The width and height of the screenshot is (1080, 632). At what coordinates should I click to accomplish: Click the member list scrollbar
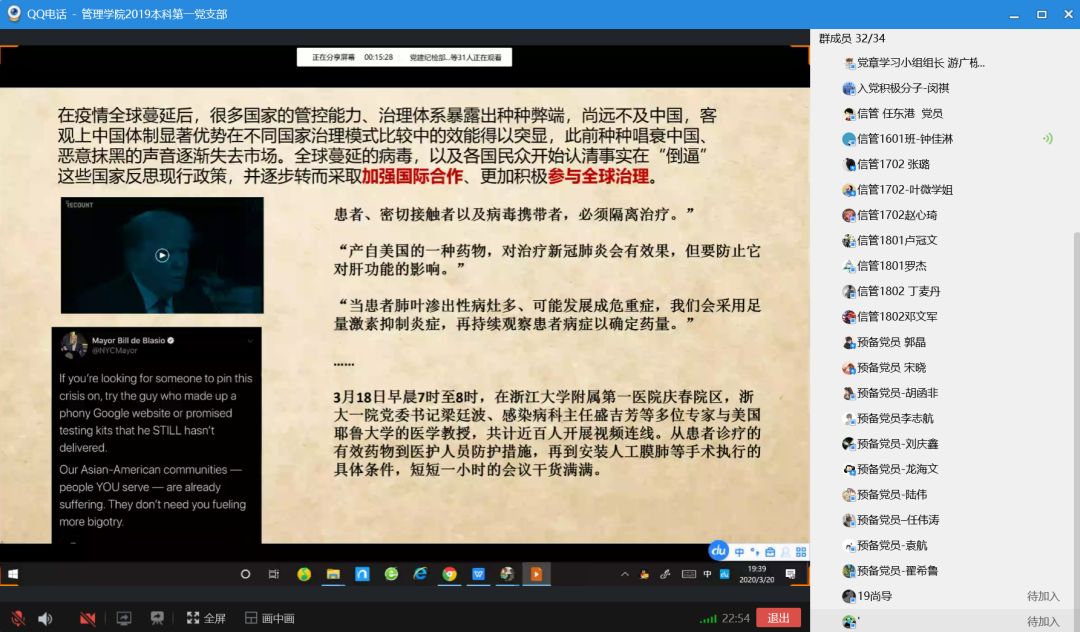(x=1074, y=300)
